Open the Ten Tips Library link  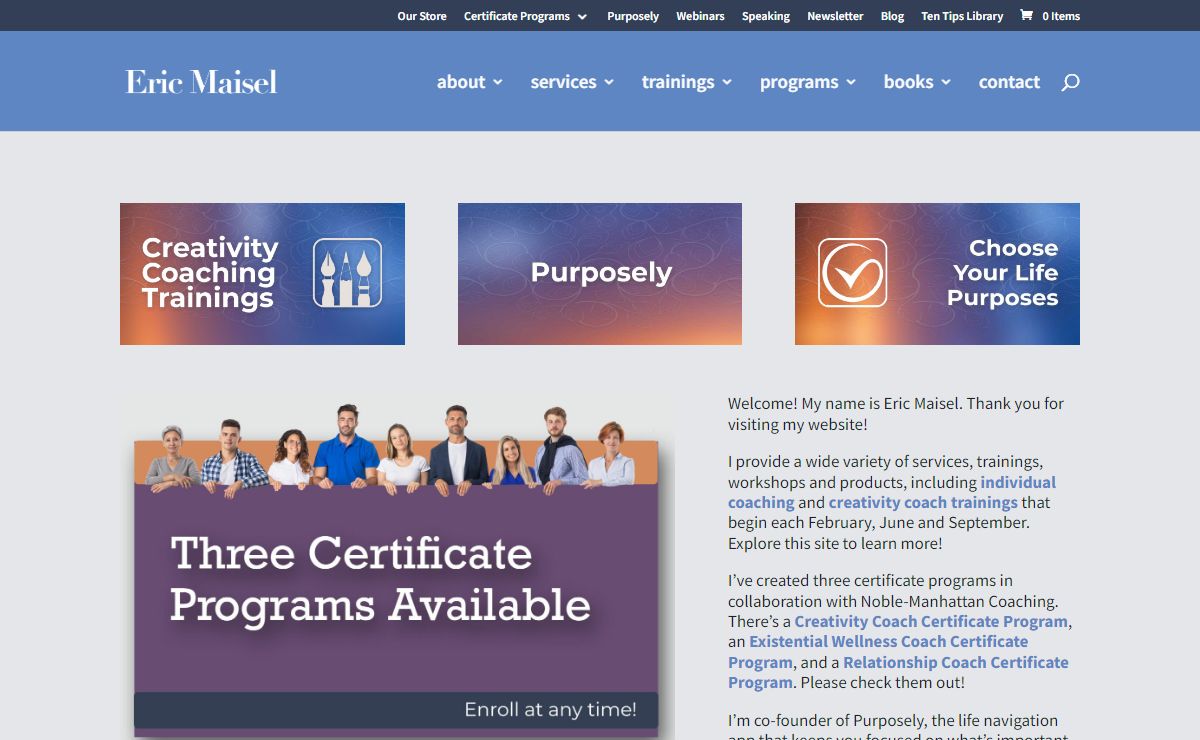(x=962, y=16)
